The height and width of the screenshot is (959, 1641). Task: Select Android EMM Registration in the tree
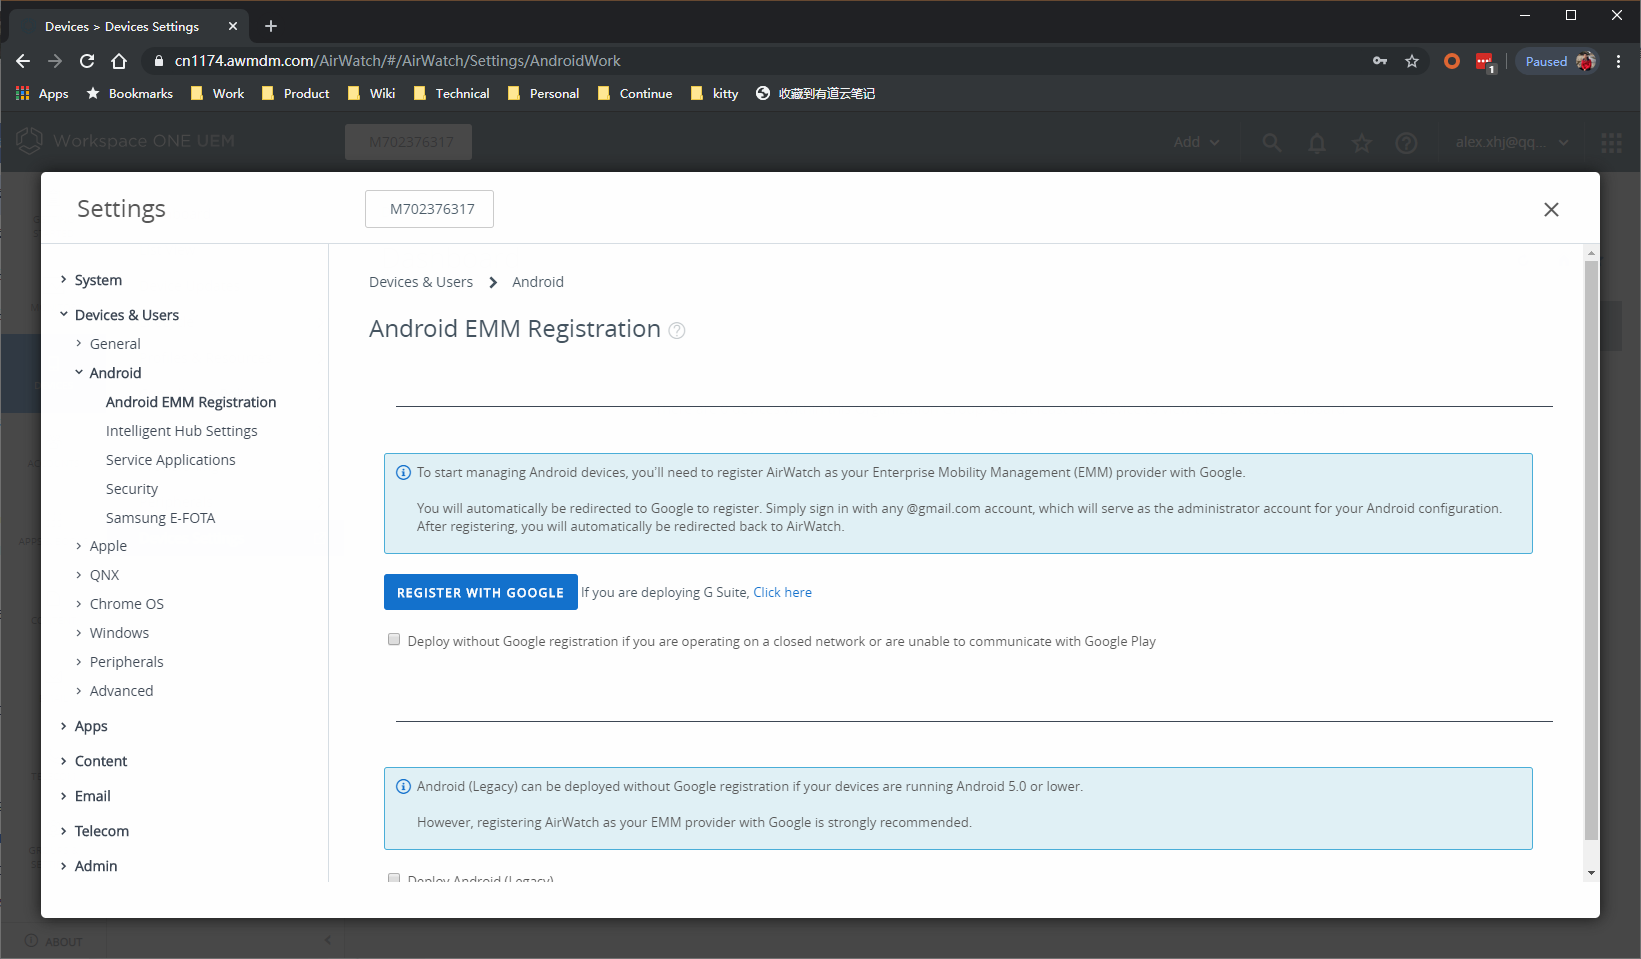tap(191, 402)
